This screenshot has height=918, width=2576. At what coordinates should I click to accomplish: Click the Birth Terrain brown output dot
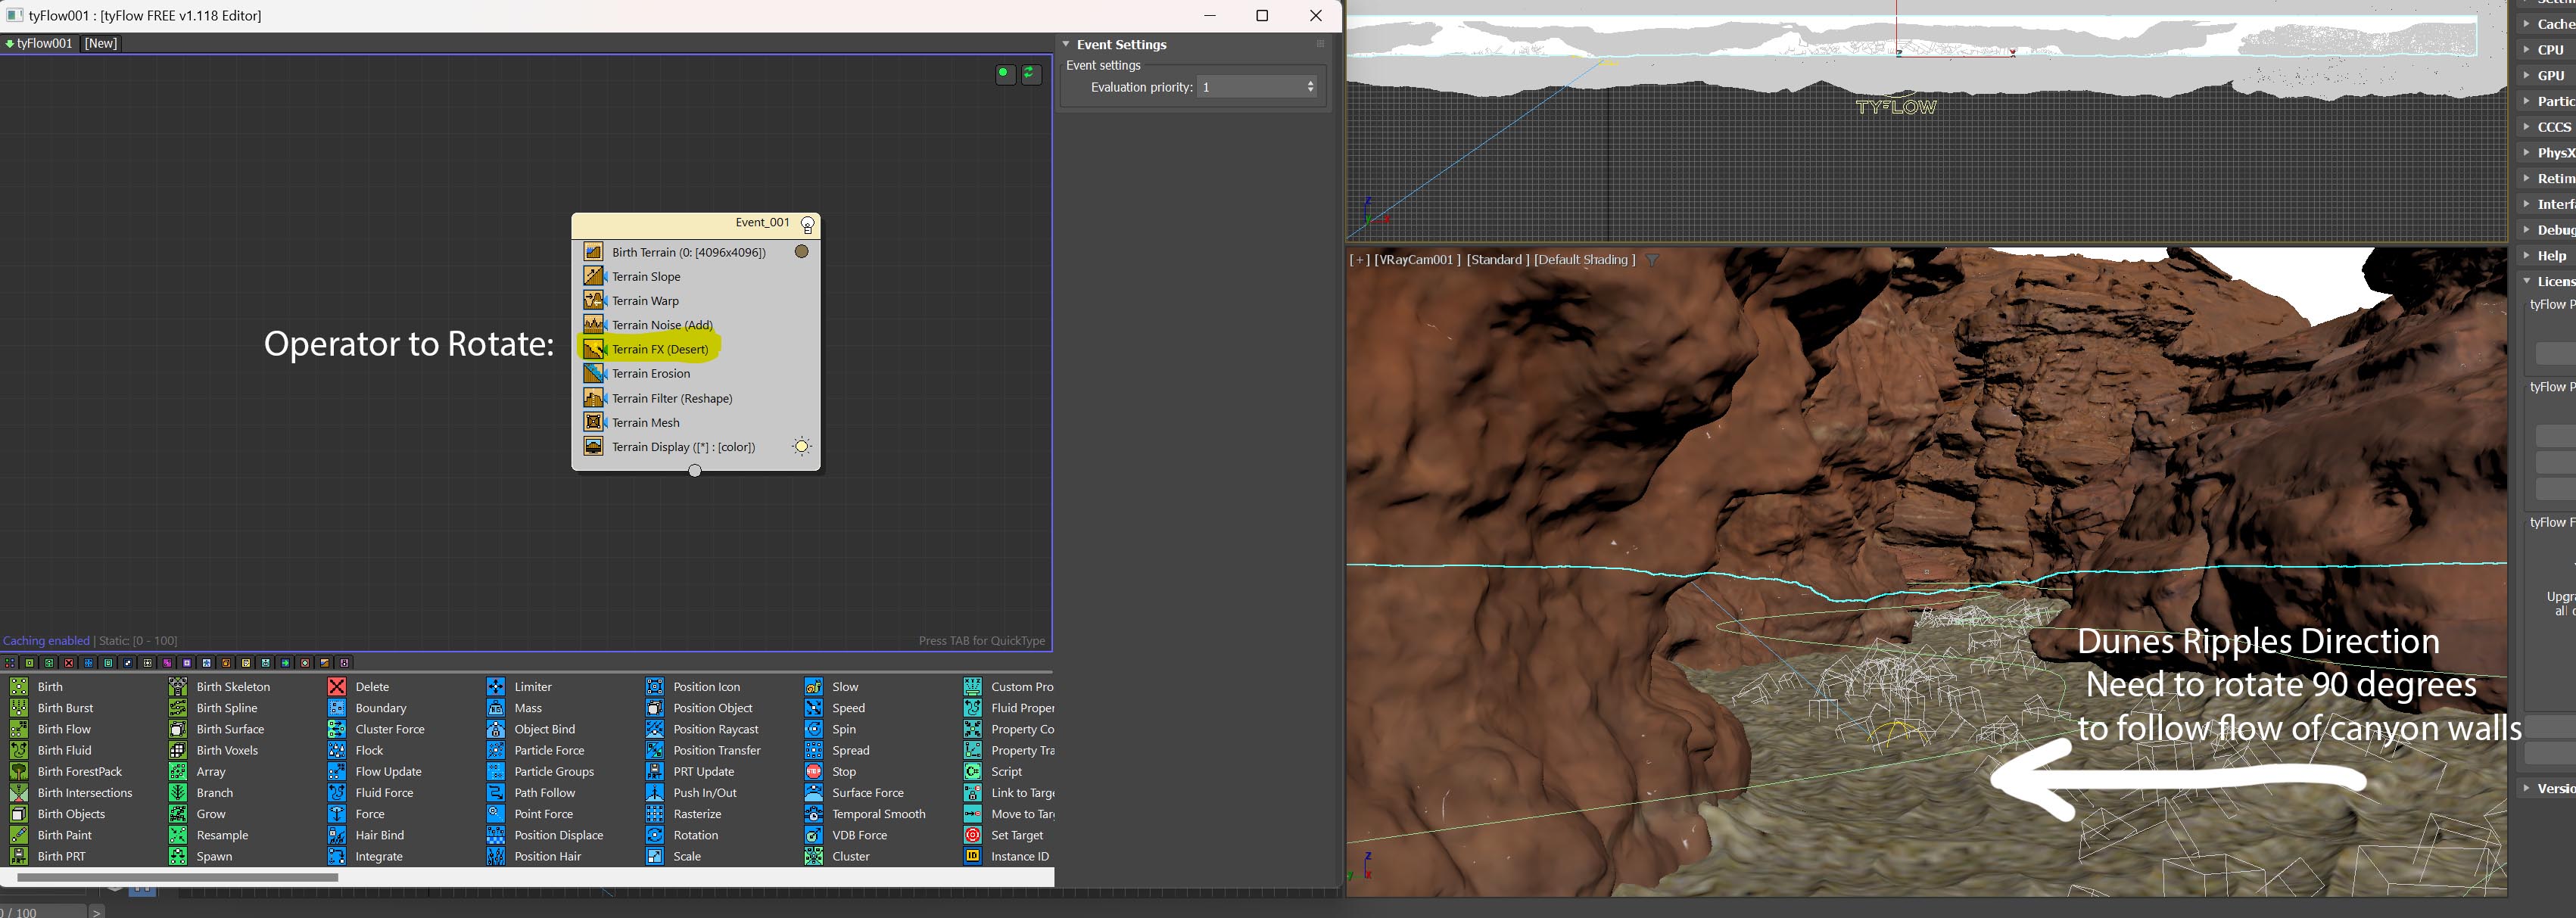pyautogui.click(x=801, y=252)
